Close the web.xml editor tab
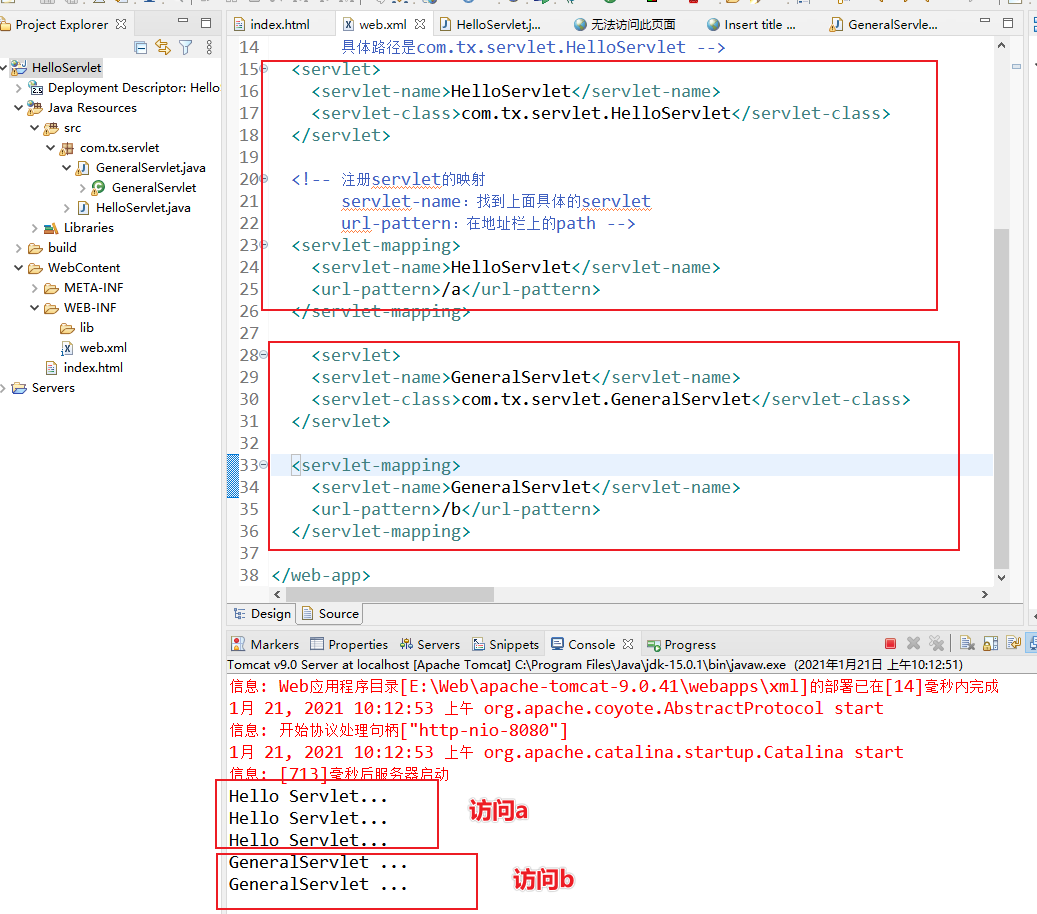The image size is (1037, 914). (x=420, y=24)
